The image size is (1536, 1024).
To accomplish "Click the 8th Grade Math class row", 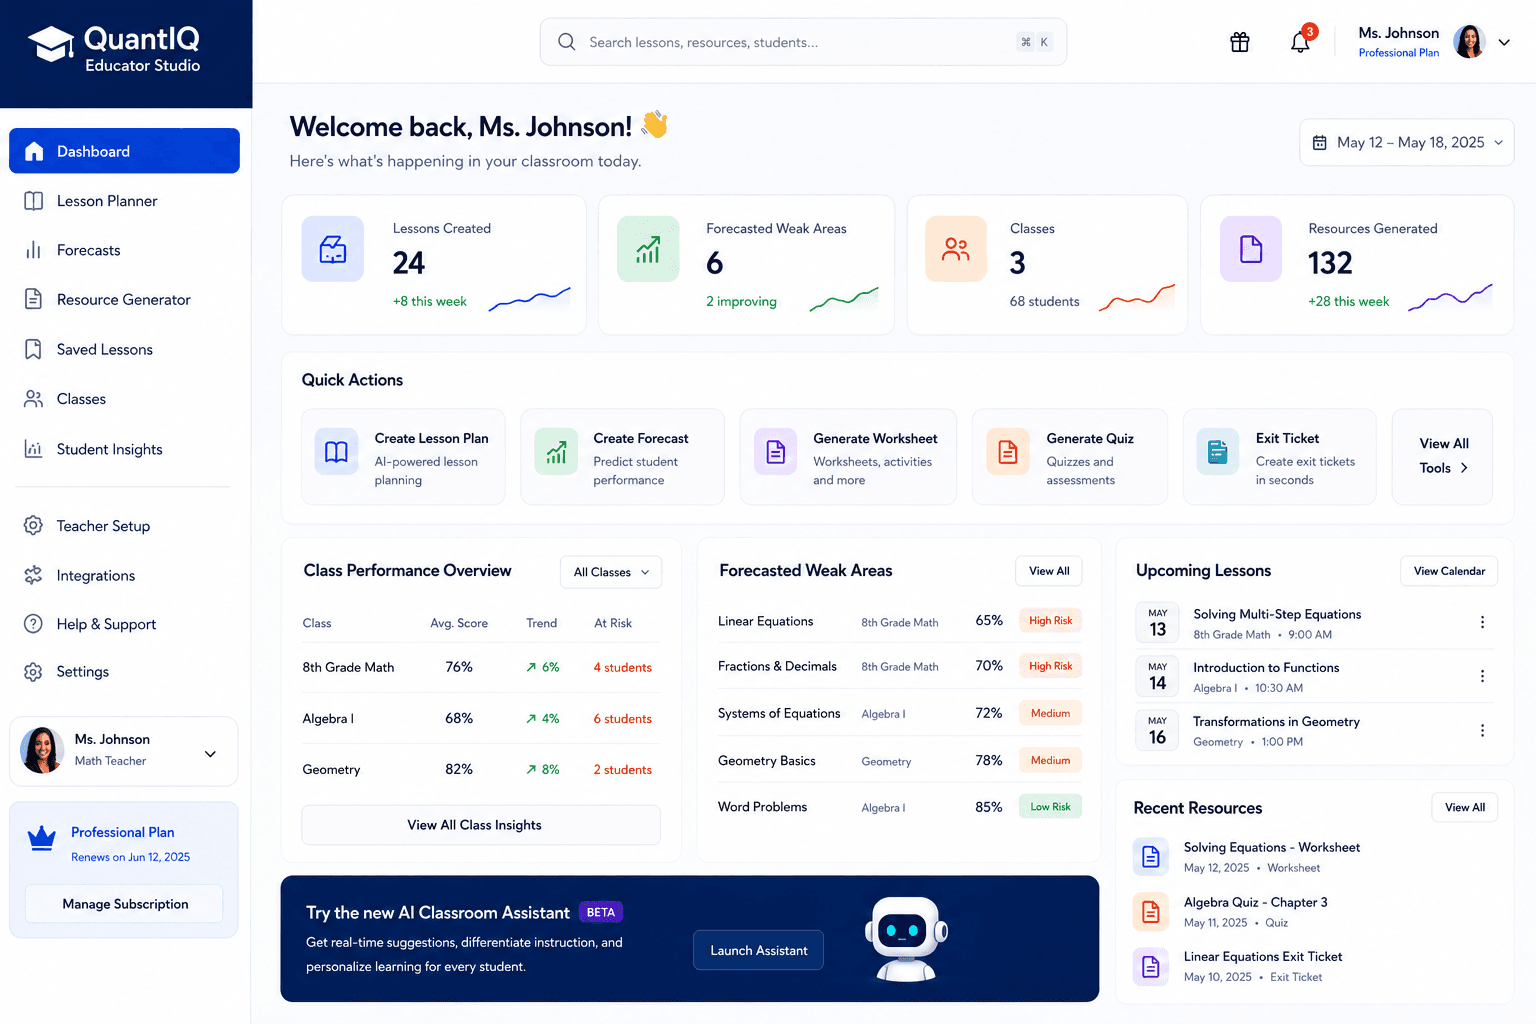I will pos(481,667).
